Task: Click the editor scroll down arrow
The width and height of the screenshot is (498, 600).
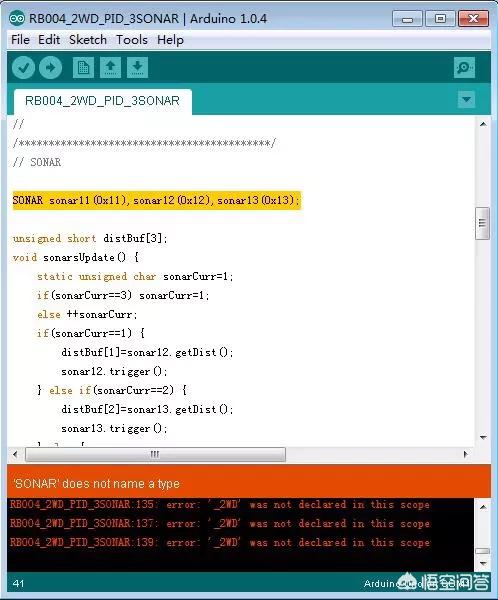Action: pos(483,437)
